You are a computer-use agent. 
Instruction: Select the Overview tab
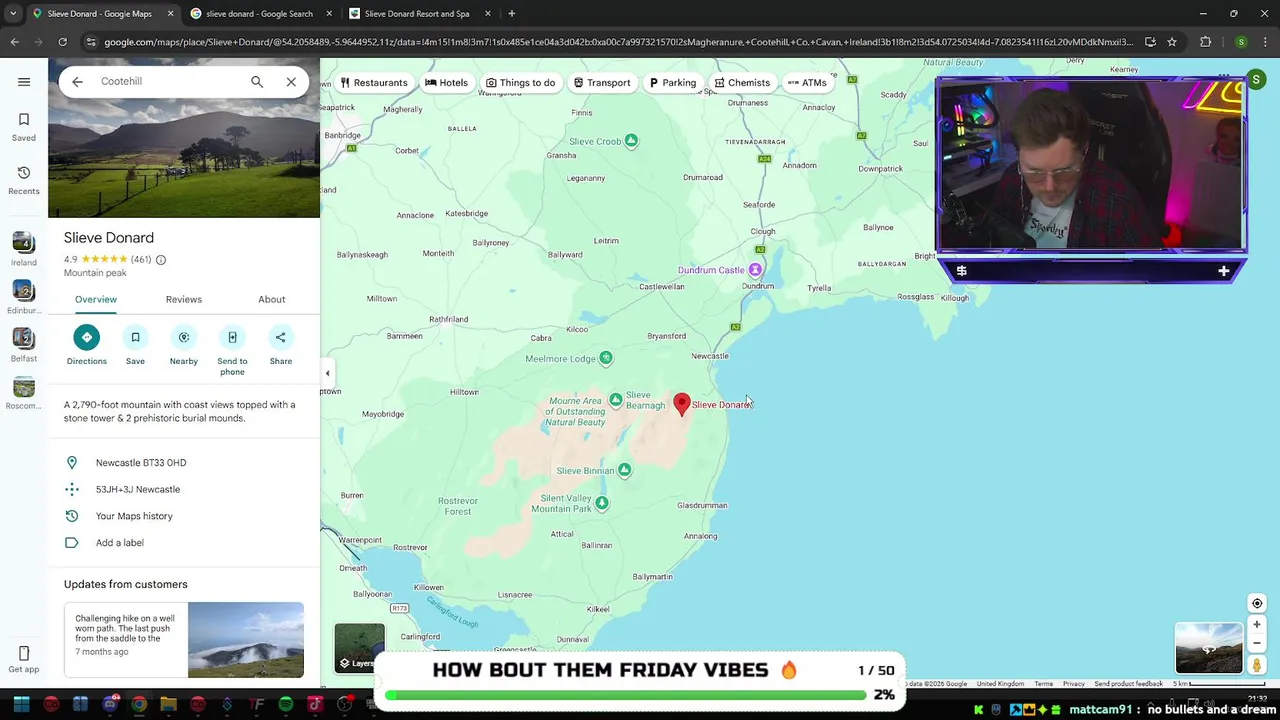[x=96, y=299]
